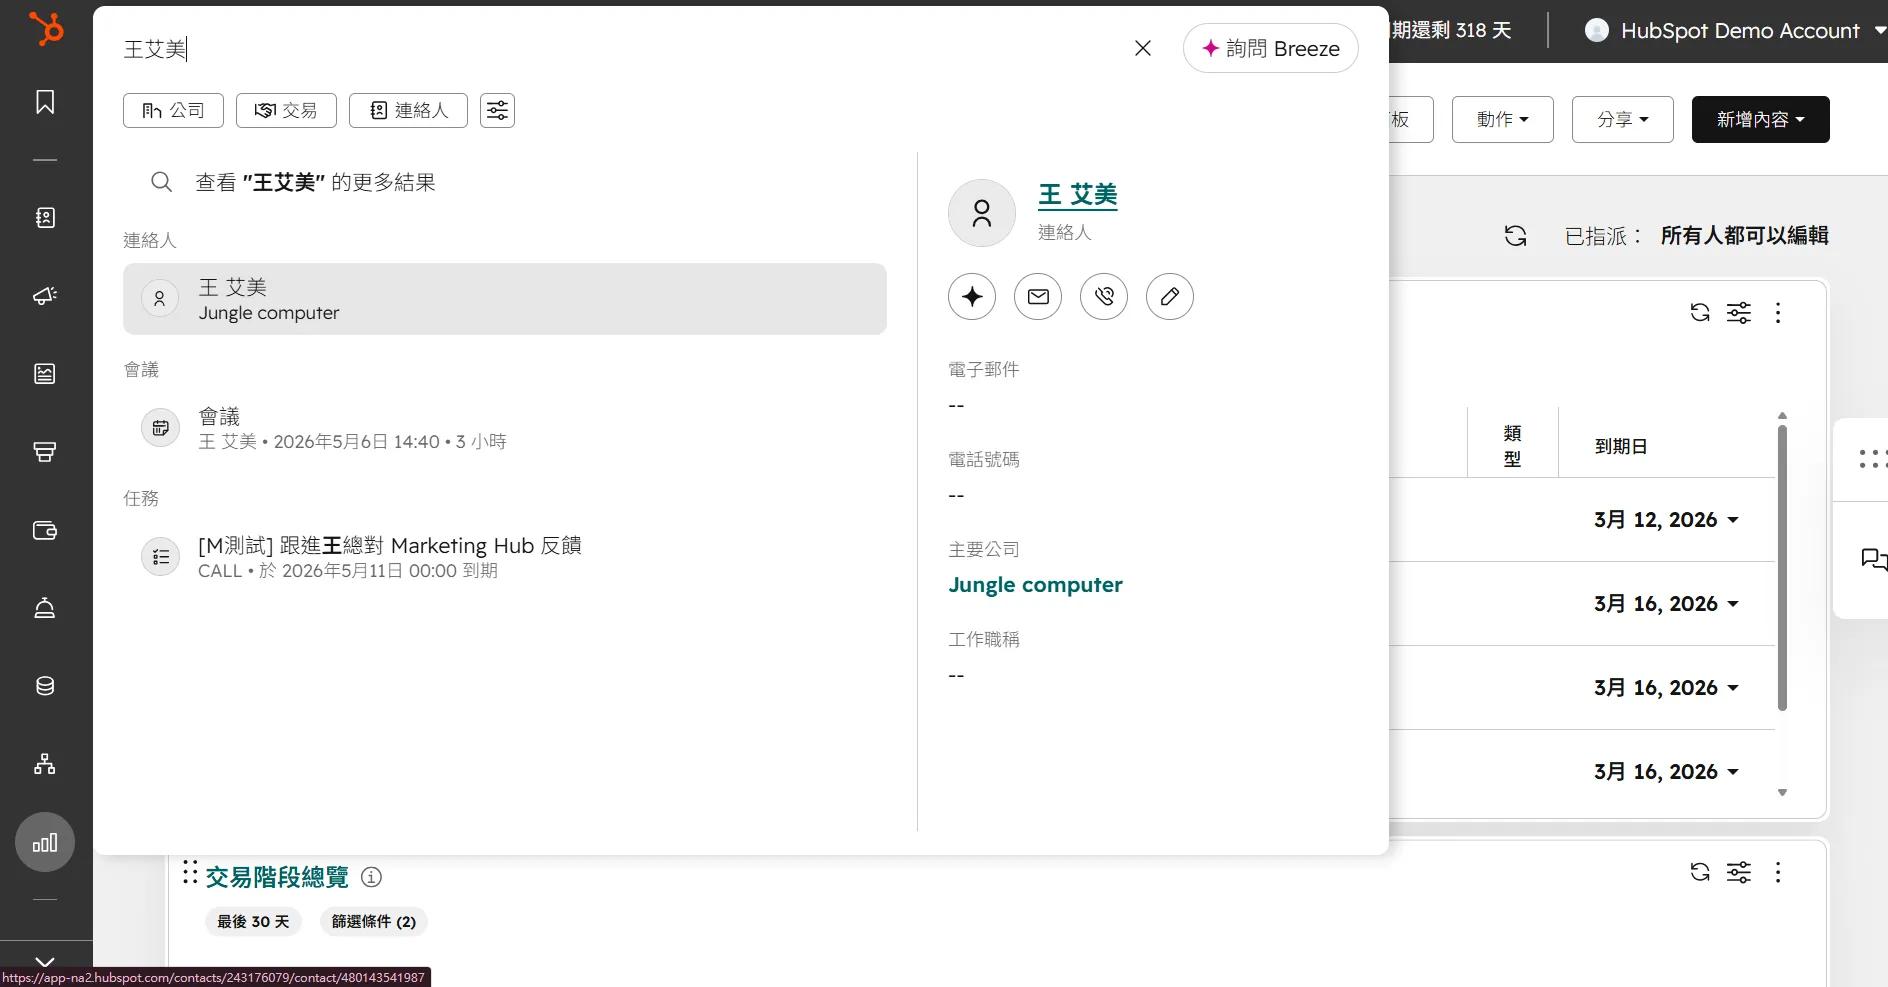Open the Jungle computer company link in preview
The height and width of the screenshot is (987, 1888).
tap(1035, 585)
